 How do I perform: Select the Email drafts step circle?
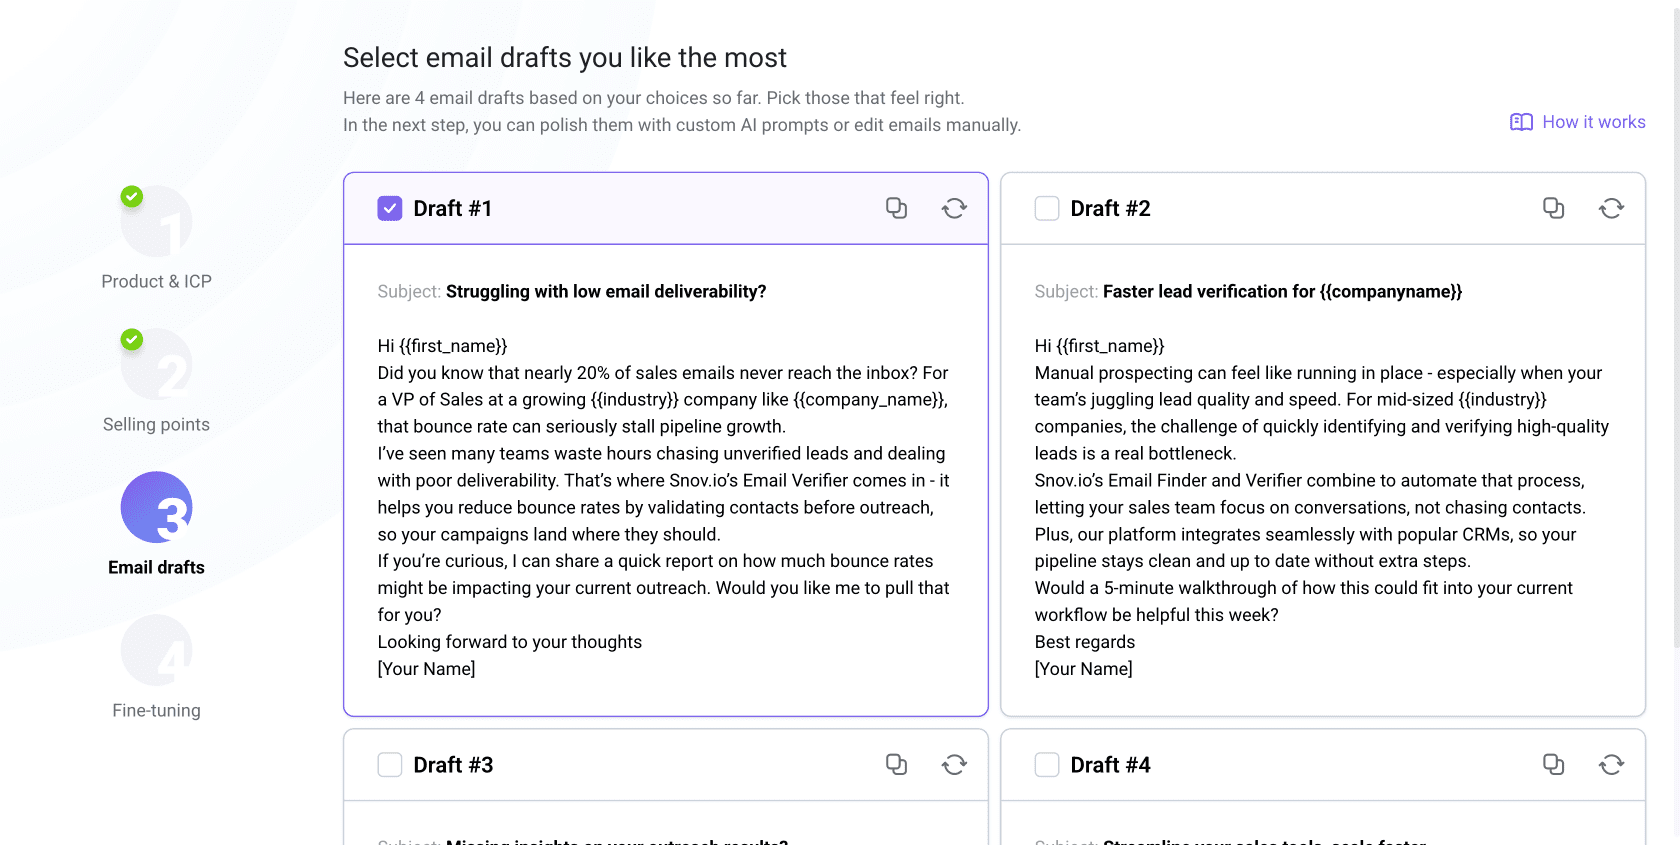point(156,508)
